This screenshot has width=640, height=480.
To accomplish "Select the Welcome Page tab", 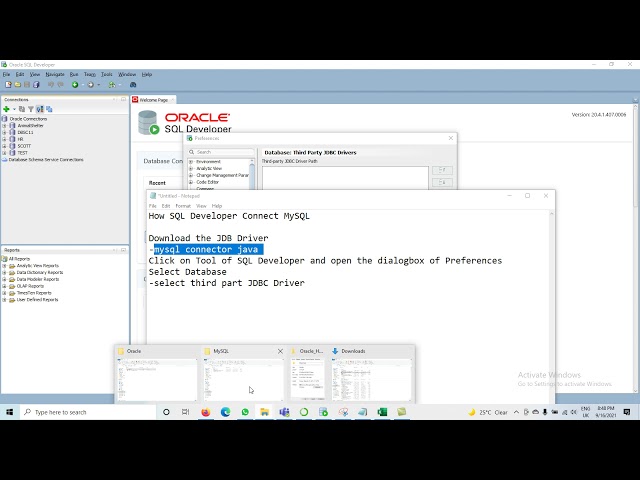I will click(153, 100).
